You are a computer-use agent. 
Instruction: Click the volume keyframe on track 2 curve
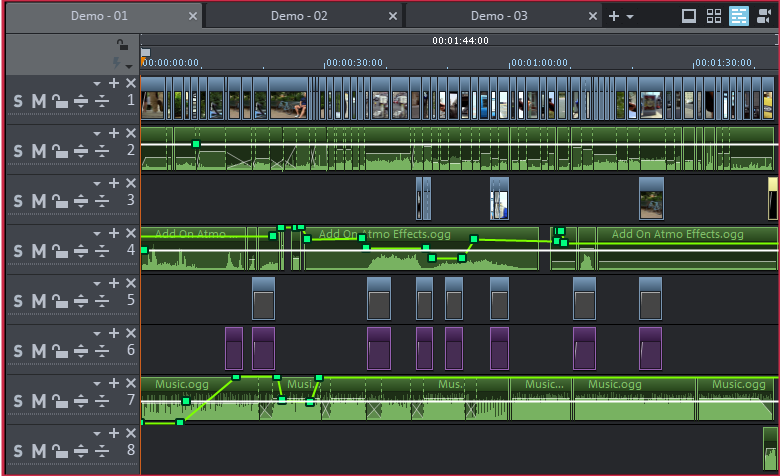pos(196,144)
